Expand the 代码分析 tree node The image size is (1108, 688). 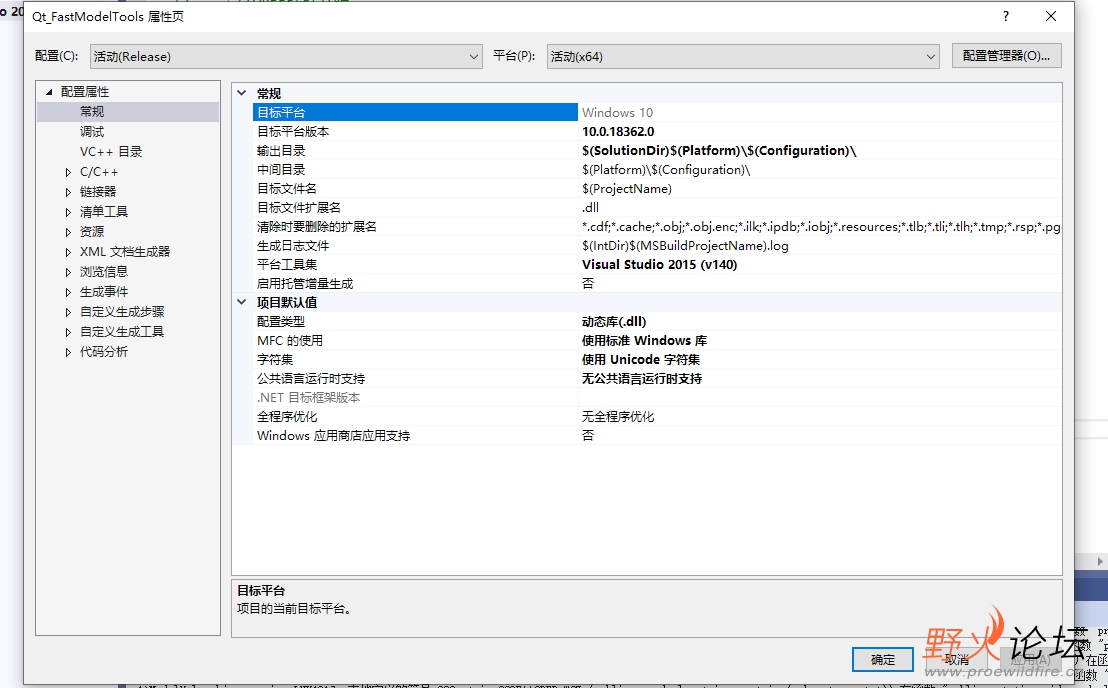pyautogui.click(x=68, y=352)
